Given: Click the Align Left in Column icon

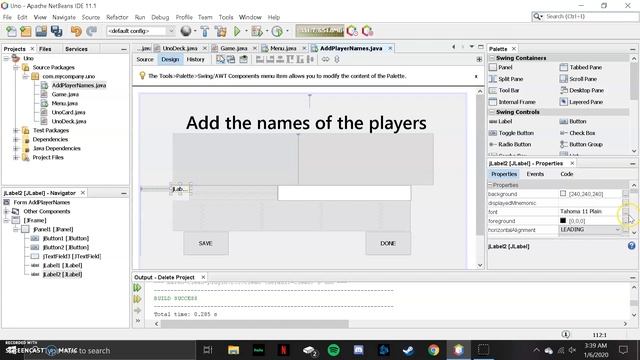Looking at the screenshot, I should tap(260, 60).
